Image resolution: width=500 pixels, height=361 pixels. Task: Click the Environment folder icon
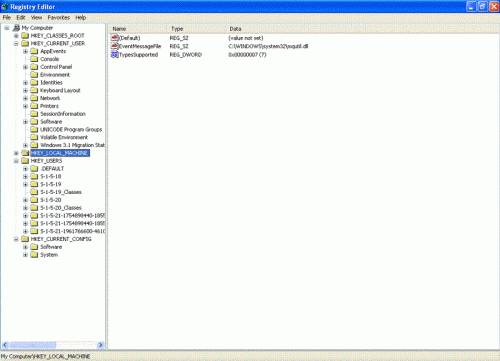click(x=34, y=75)
